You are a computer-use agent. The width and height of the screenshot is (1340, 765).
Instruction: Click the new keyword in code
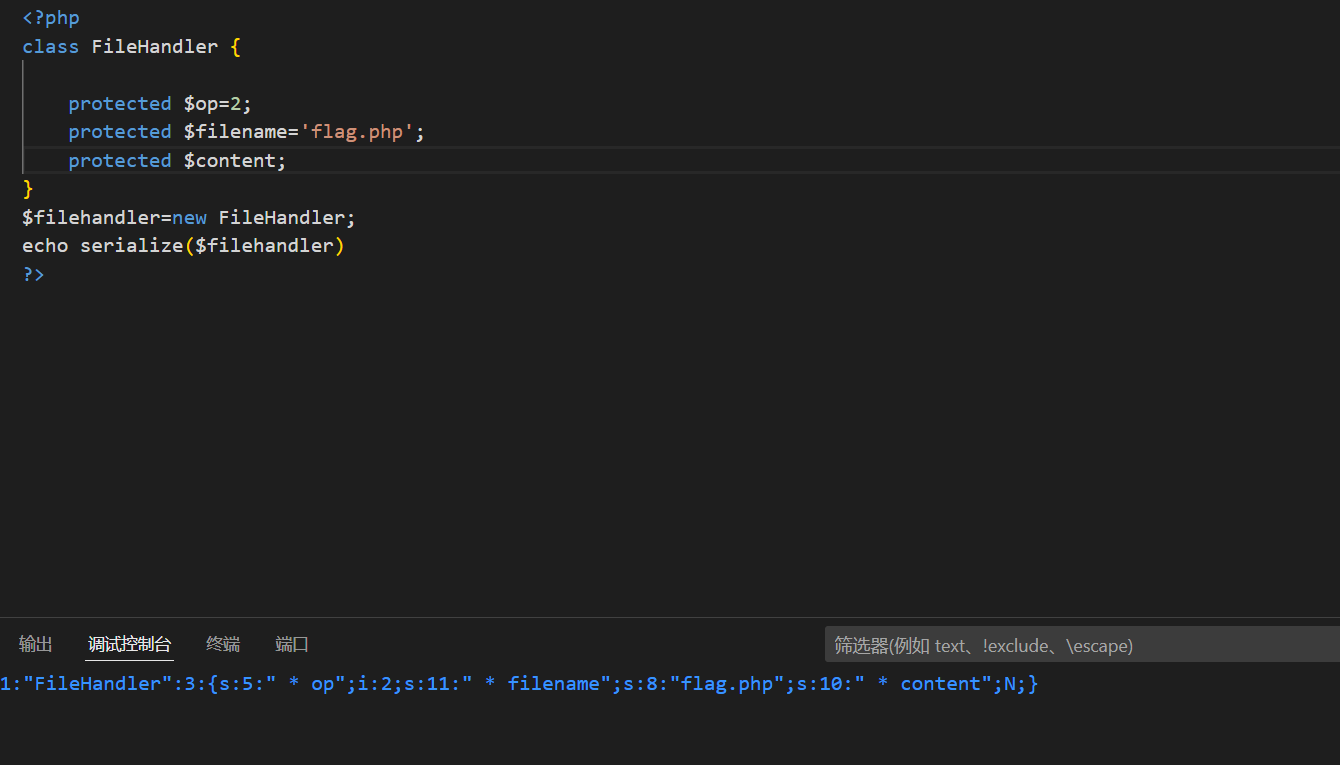click(189, 217)
